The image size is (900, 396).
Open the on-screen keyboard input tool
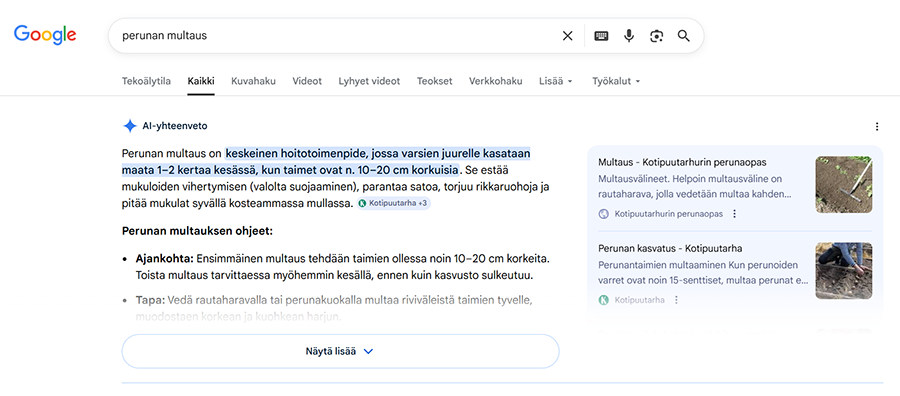[x=601, y=36]
